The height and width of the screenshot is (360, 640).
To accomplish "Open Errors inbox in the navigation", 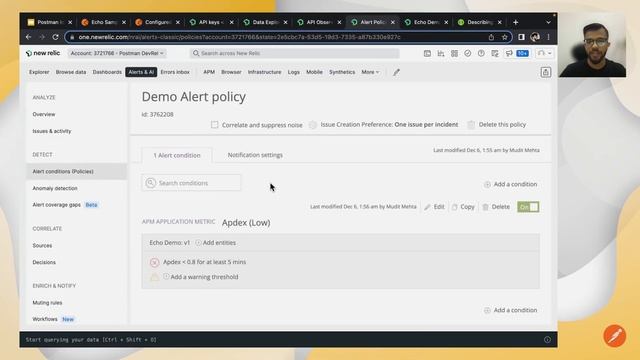I will click(x=175, y=72).
